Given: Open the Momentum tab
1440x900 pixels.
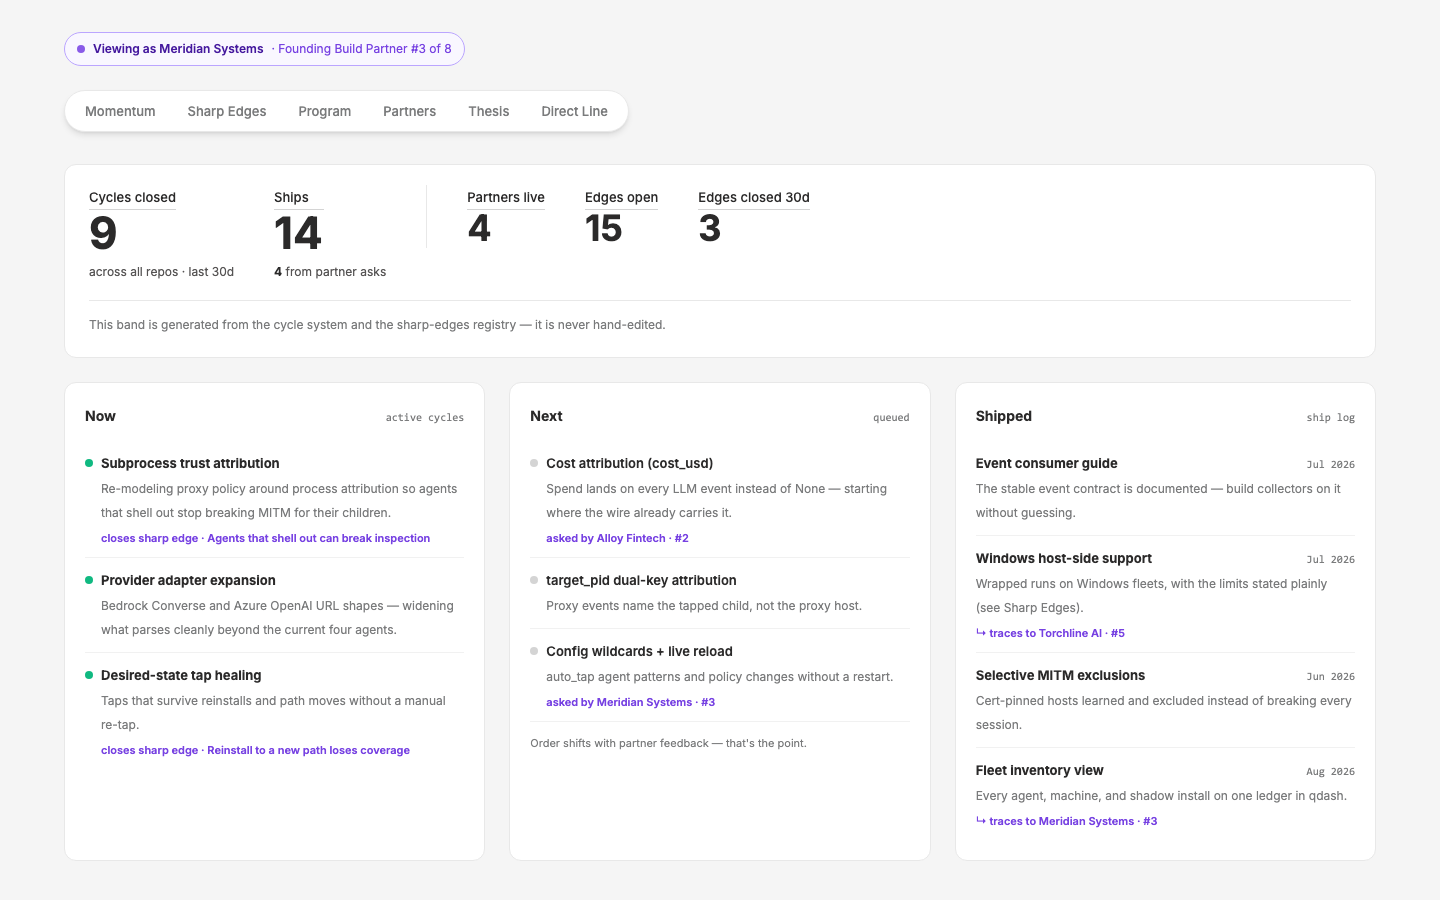Looking at the screenshot, I should coord(120,111).
